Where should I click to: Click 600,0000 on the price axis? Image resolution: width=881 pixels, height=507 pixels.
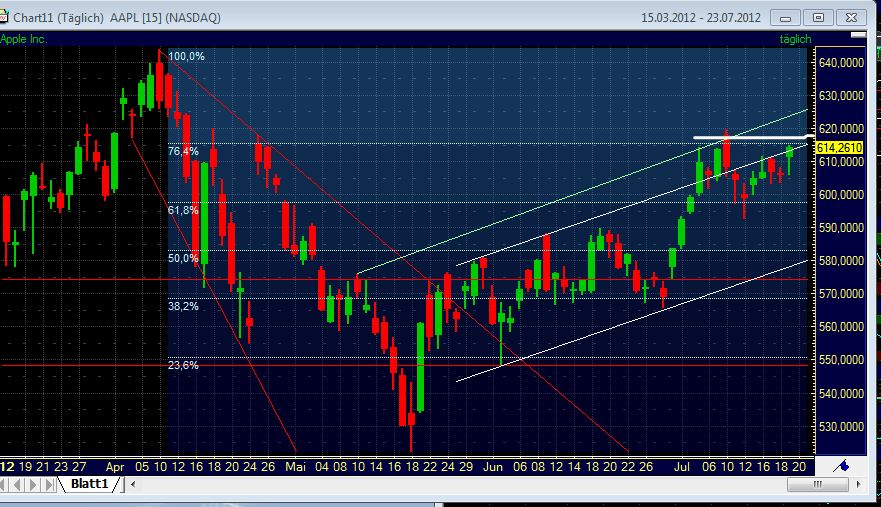coord(842,194)
